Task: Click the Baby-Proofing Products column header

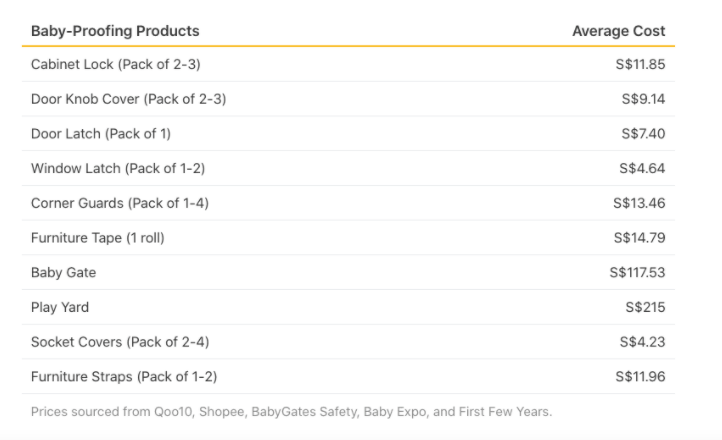Action: point(115,31)
